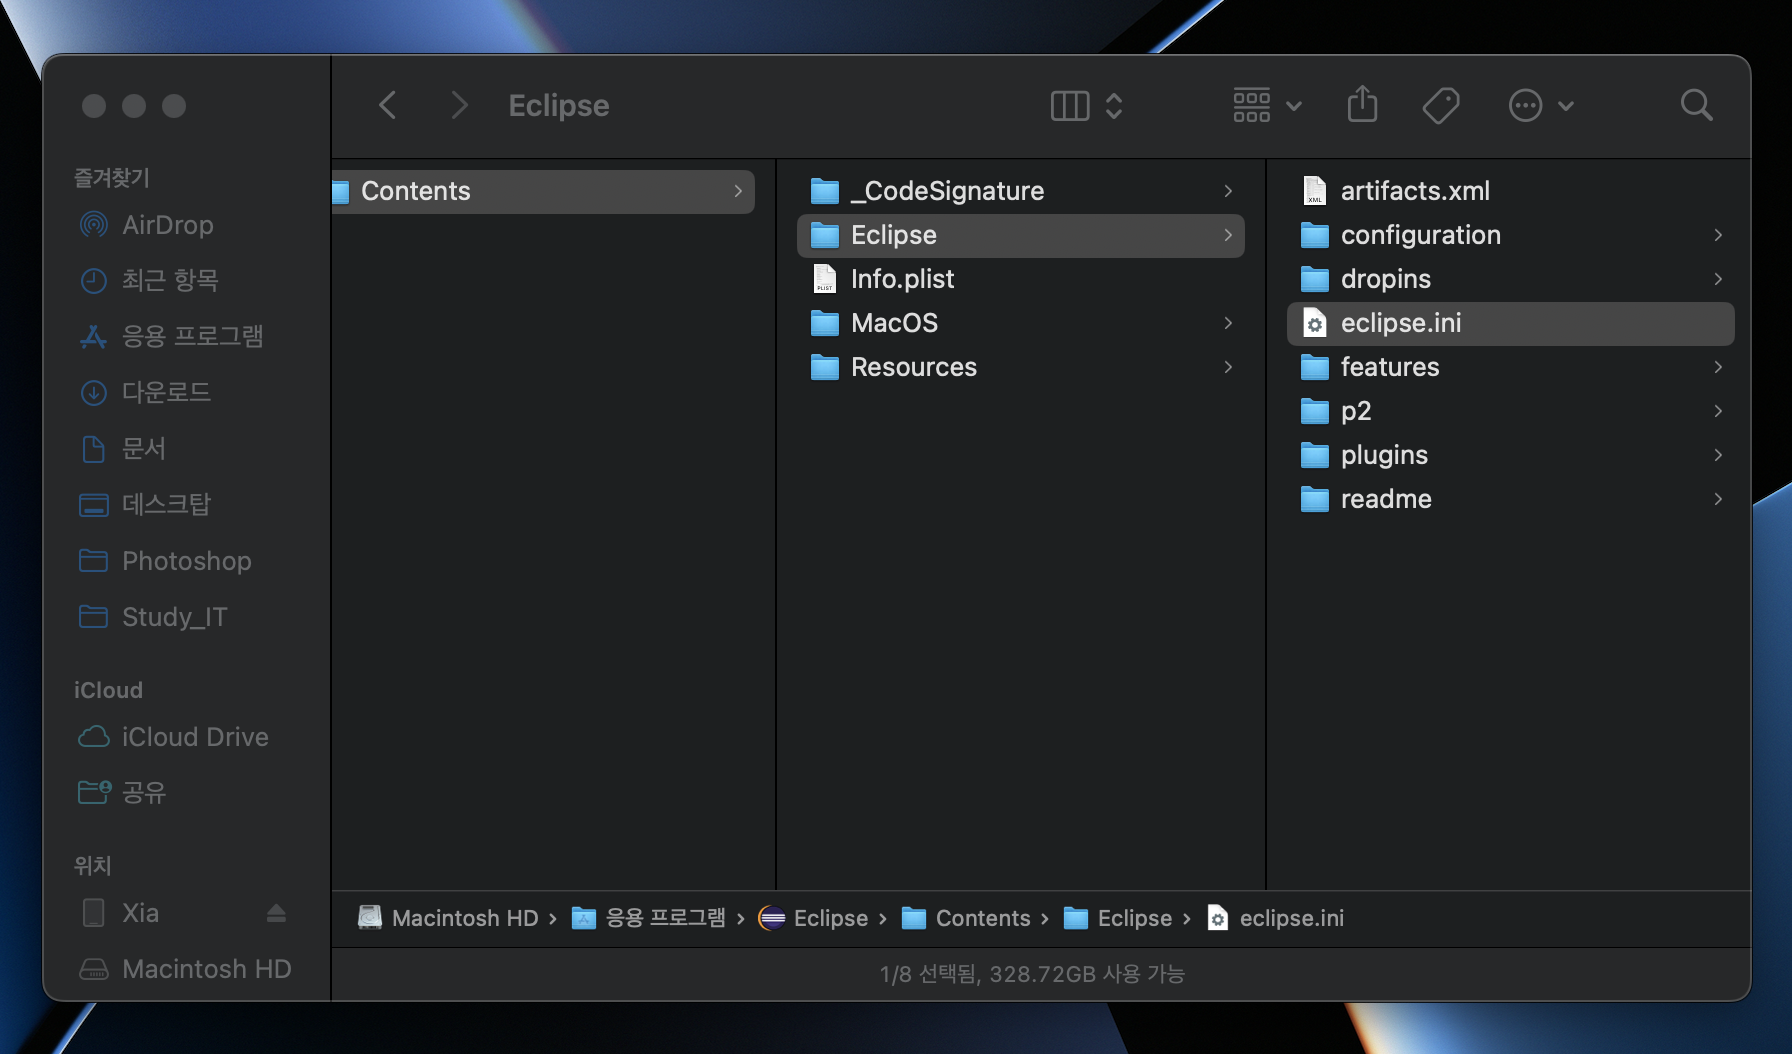Screen dimensions: 1792x1054
Task: Select the readme folder
Action: [x=1511, y=499]
